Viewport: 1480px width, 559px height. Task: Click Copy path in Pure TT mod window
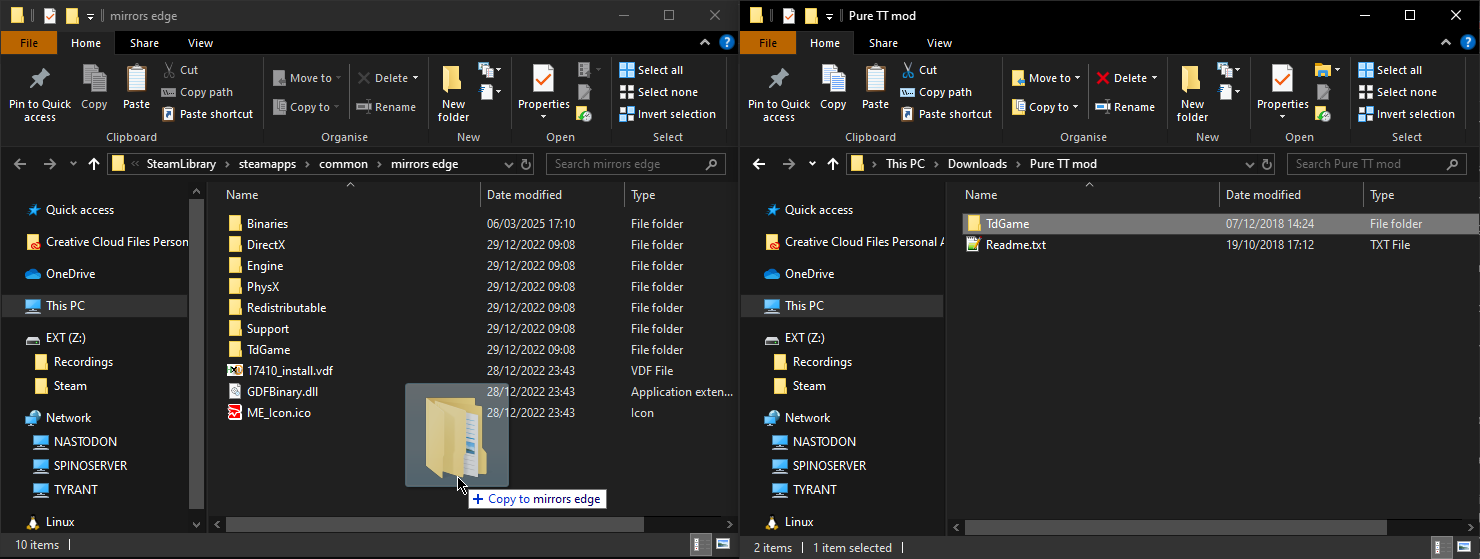pyautogui.click(x=936, y=92)
